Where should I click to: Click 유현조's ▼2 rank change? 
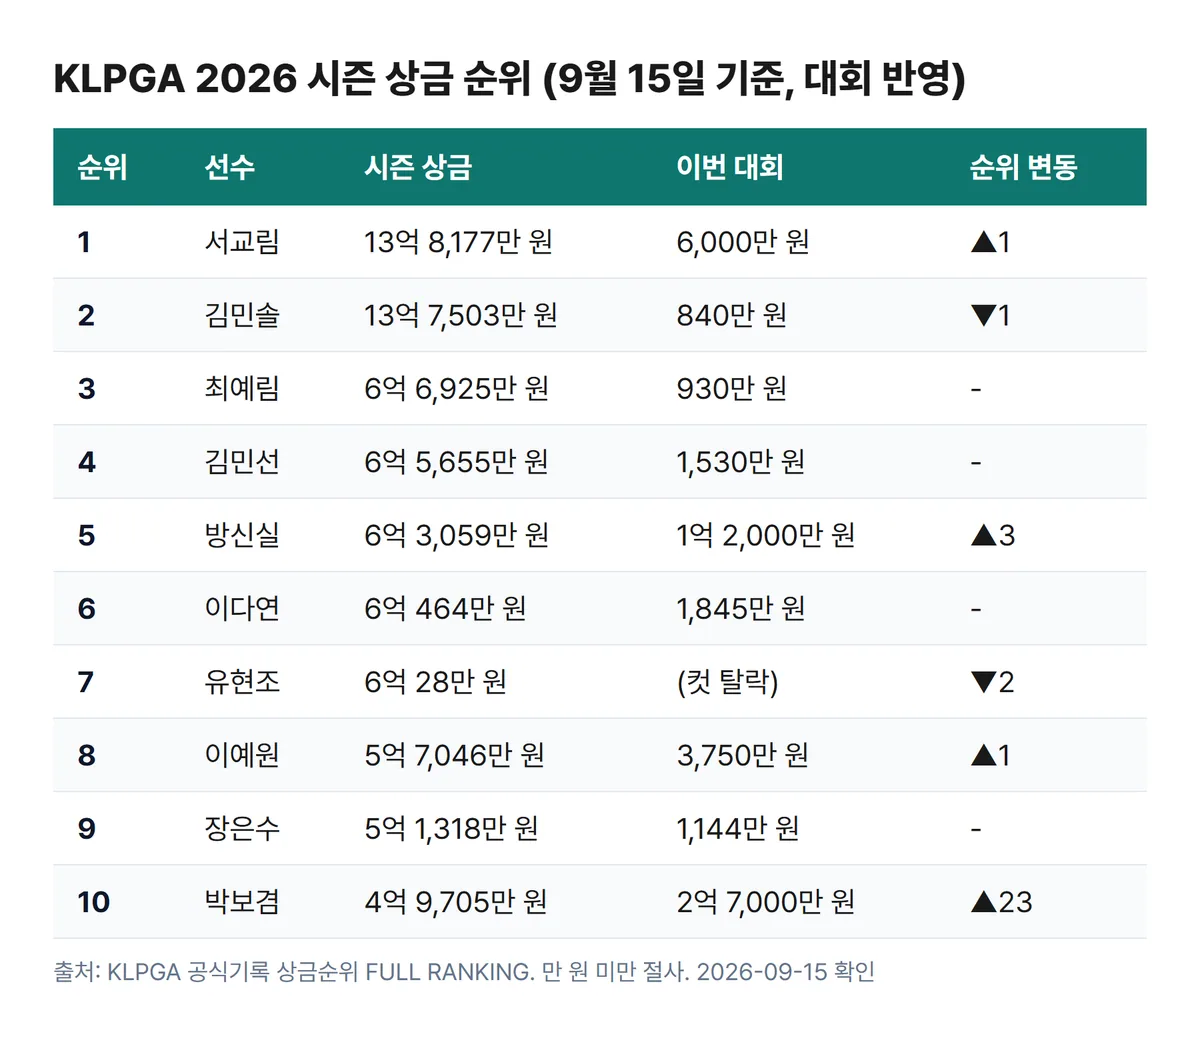coord(993,682)
